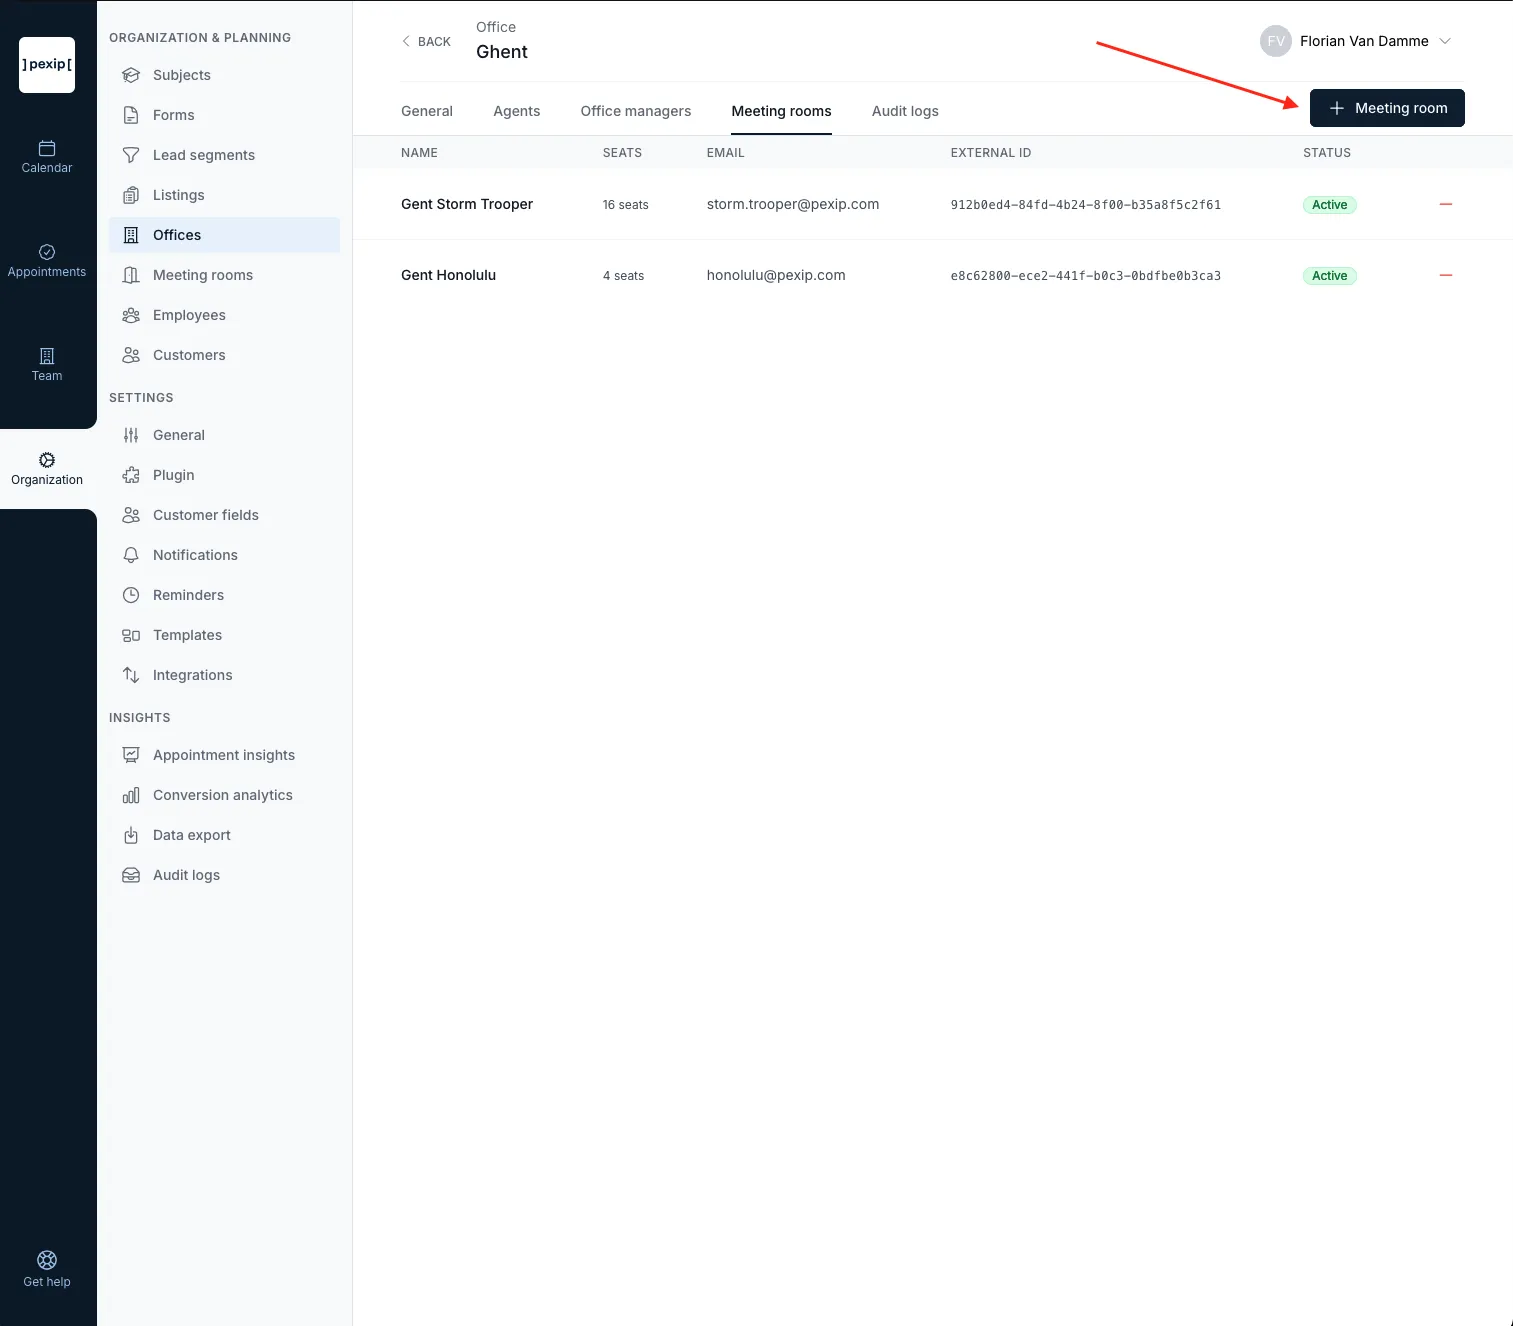Image resolution: width=1513 pixels, height=1326 pixels.
Task: Select Offices in the sidebar
Action: tap(224, 235)
